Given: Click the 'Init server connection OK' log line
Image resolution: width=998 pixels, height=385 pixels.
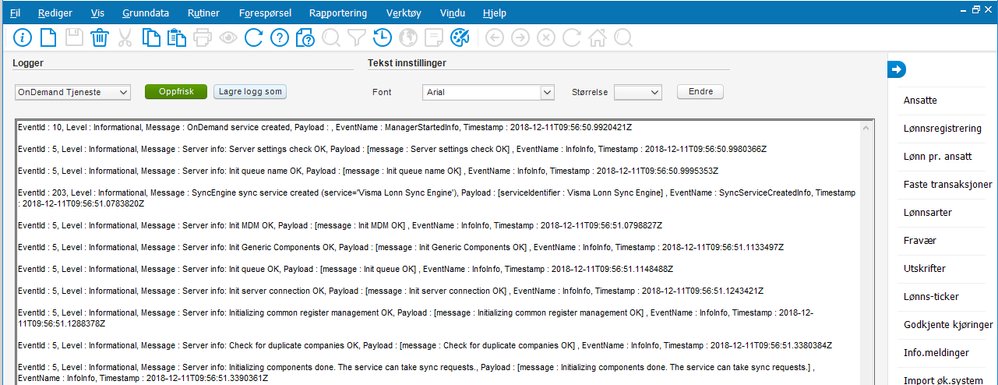Looking at the screenshot, I should point(391,291).
